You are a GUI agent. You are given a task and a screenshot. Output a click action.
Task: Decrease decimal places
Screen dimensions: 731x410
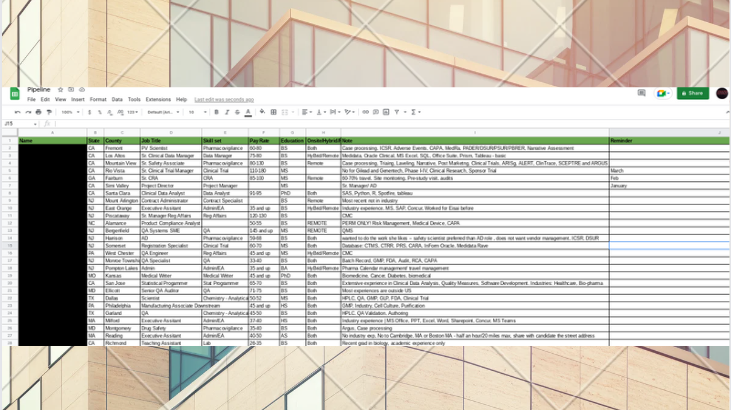click(110, 112)
